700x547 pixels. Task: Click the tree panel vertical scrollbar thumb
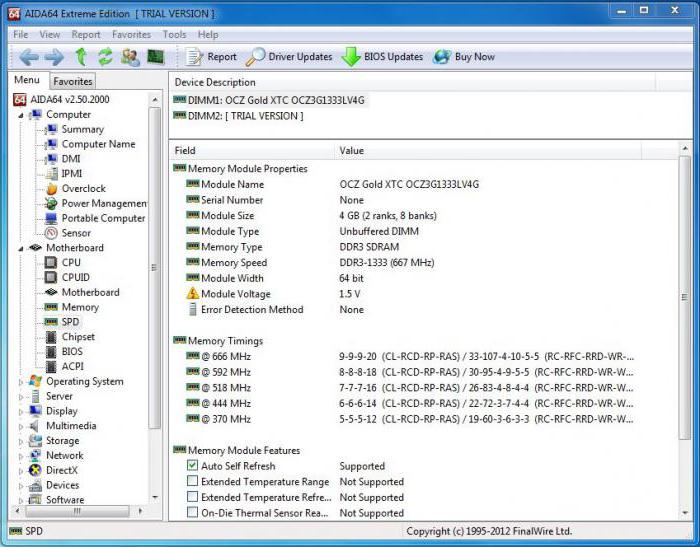click(154, 268)
